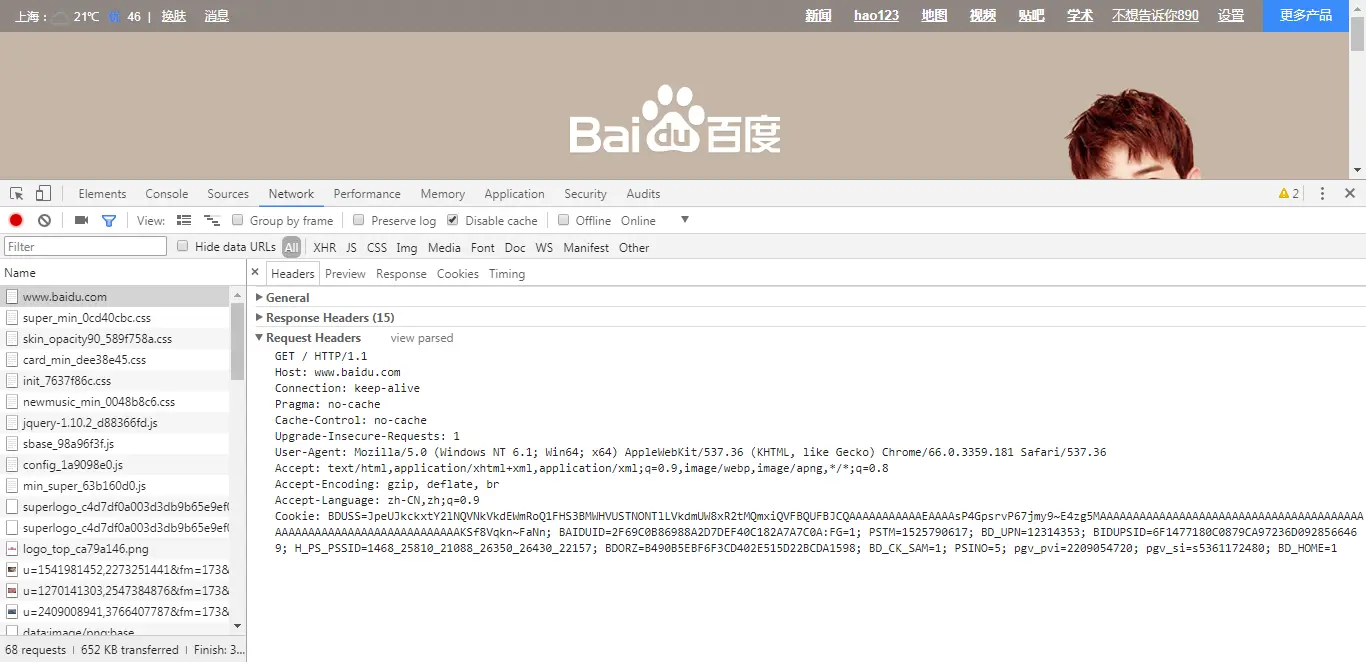Expand the General section
Image resolution: width=1366 pixels, height=662 pixels.
[287, 298]
